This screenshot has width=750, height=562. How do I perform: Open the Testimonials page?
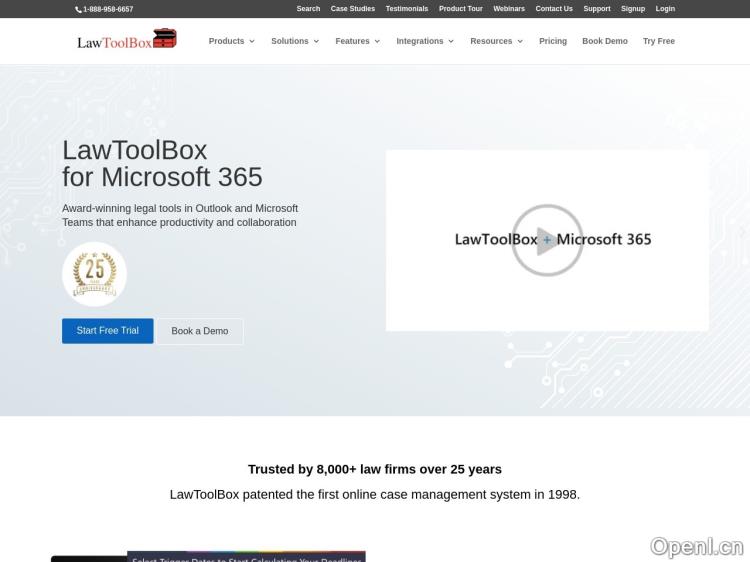(407, 9)
